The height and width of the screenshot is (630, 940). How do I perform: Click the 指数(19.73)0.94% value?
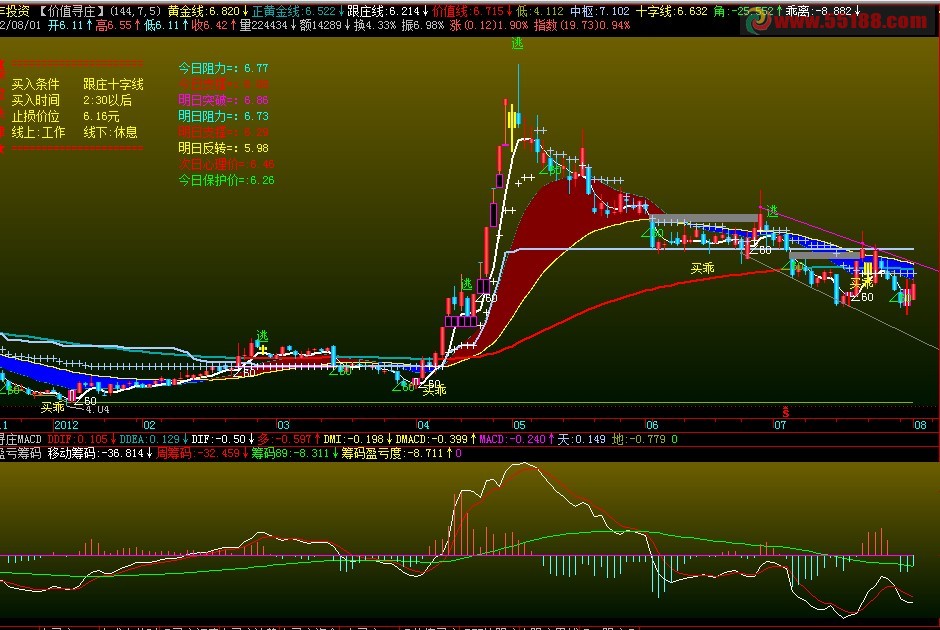(x=582, y=25)
